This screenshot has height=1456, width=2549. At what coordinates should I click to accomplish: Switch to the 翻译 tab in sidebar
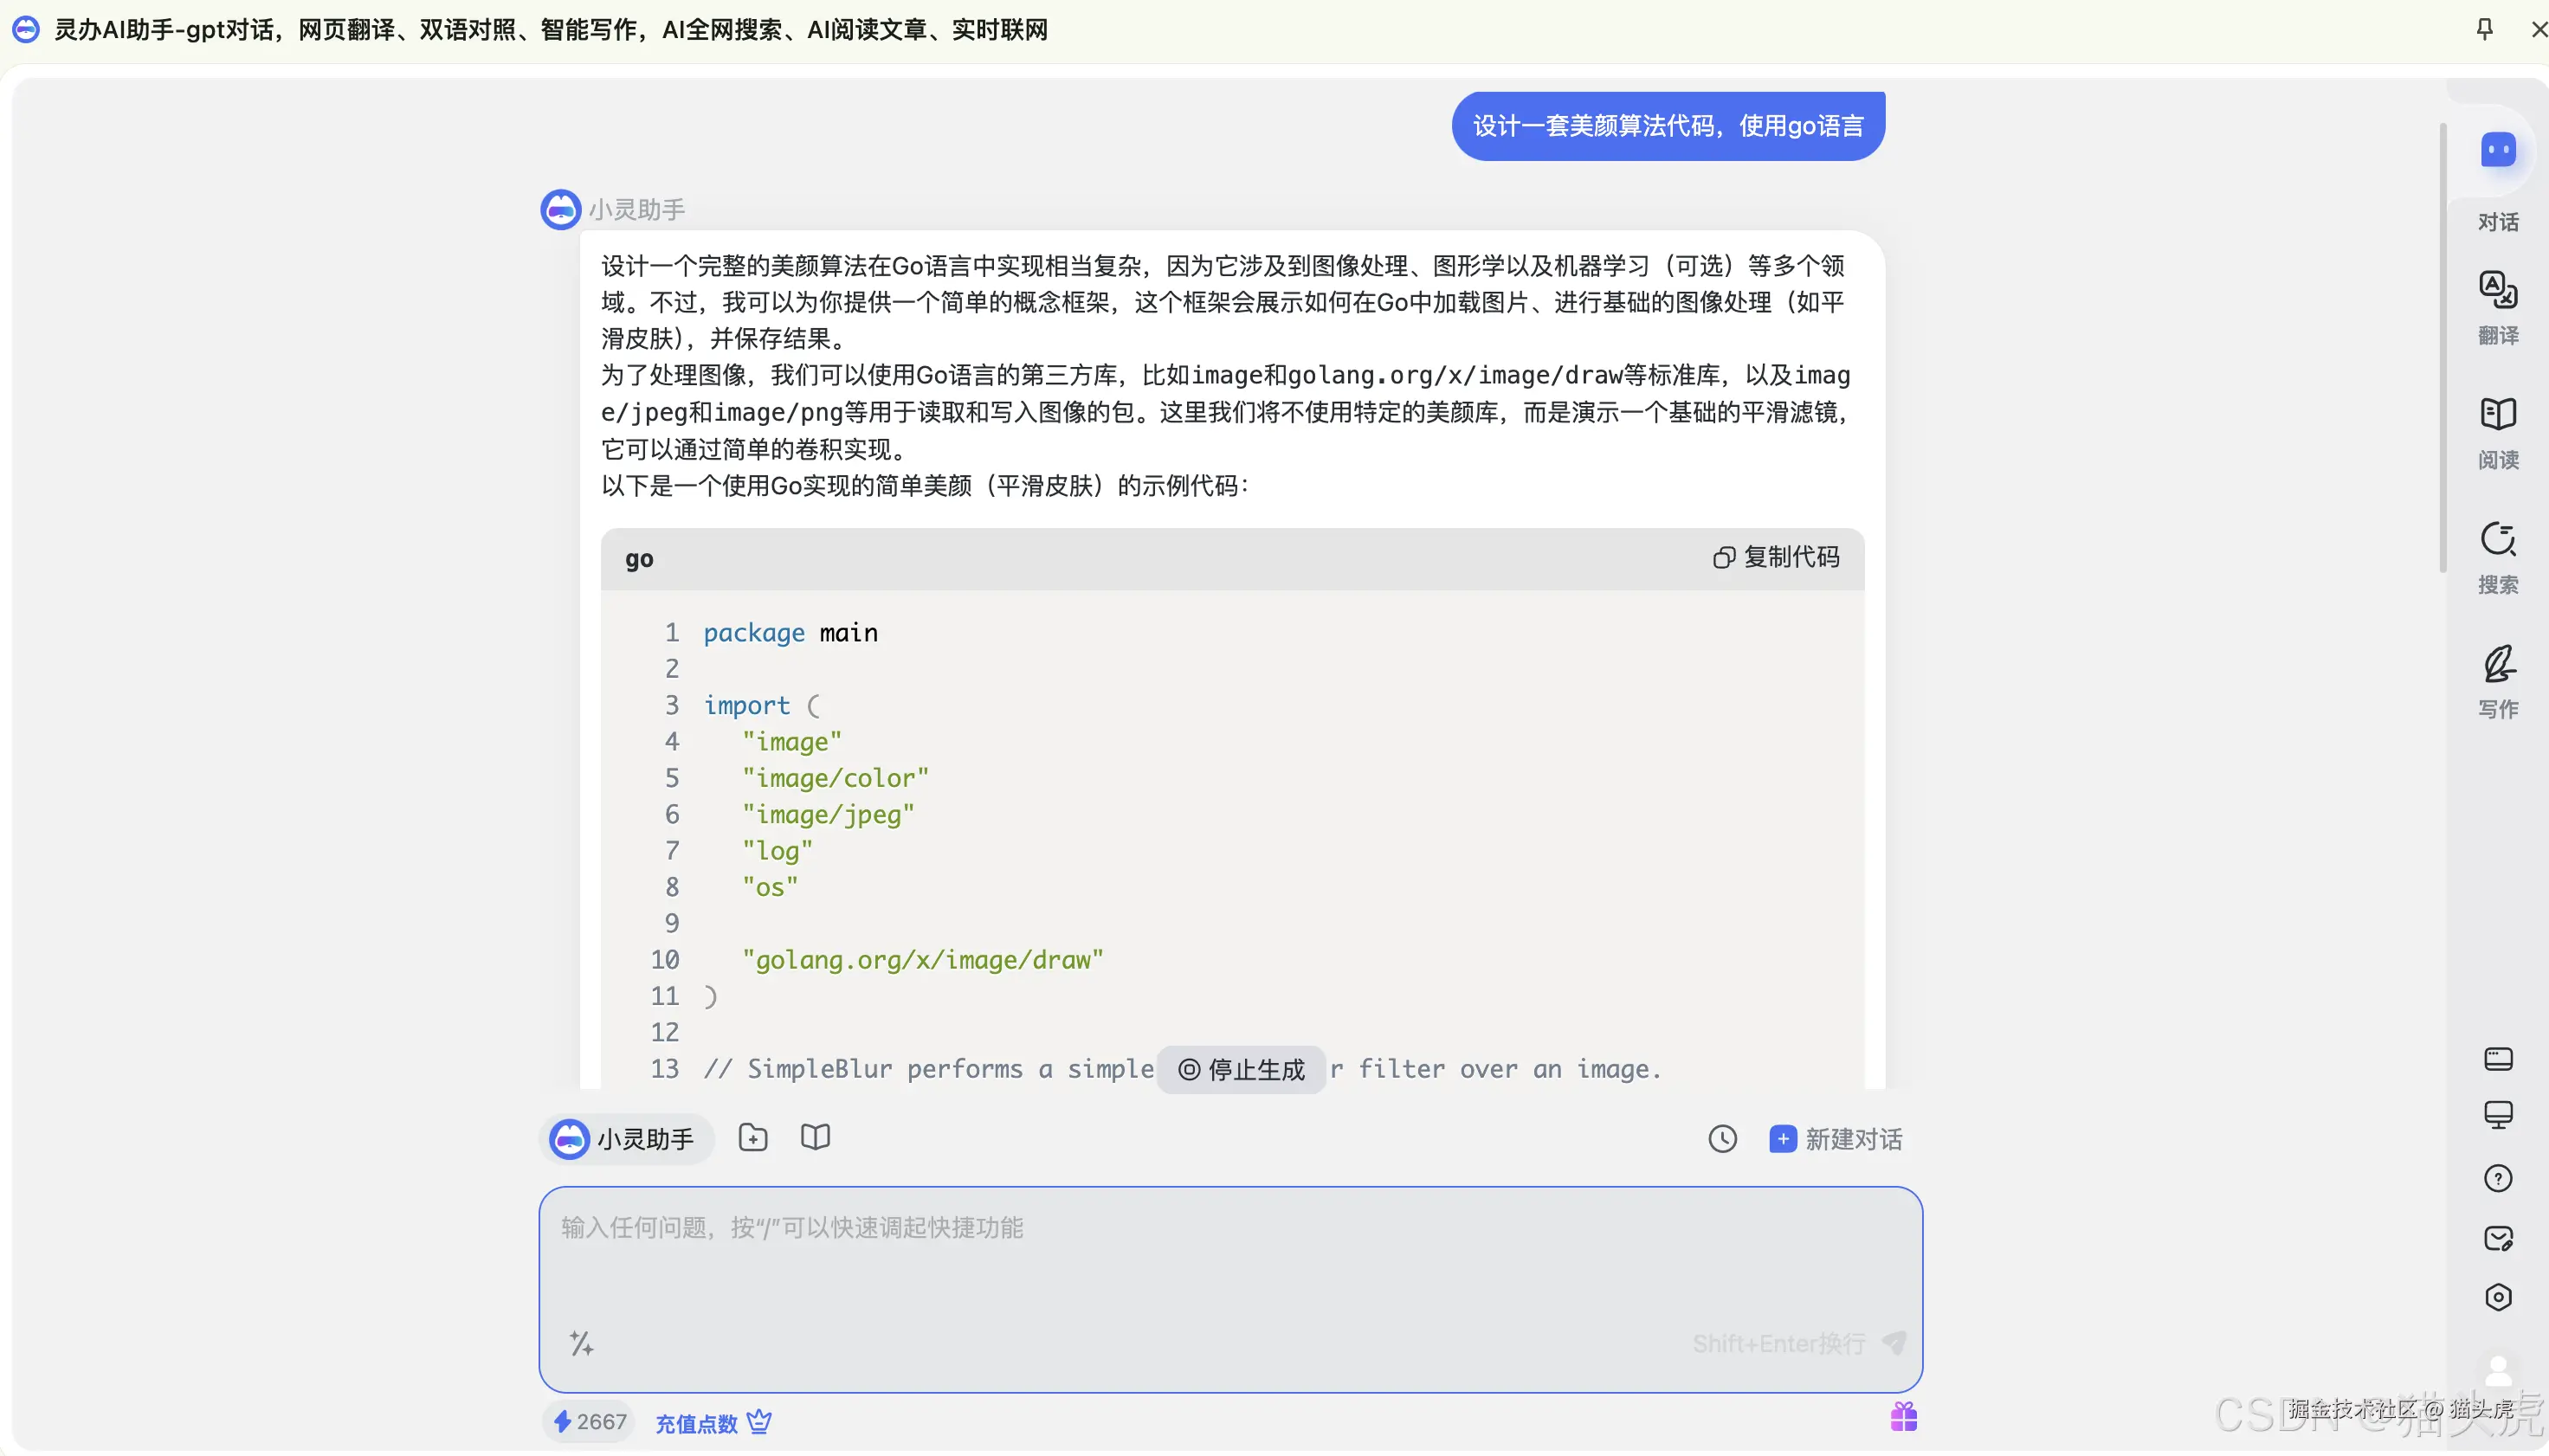2497,310
